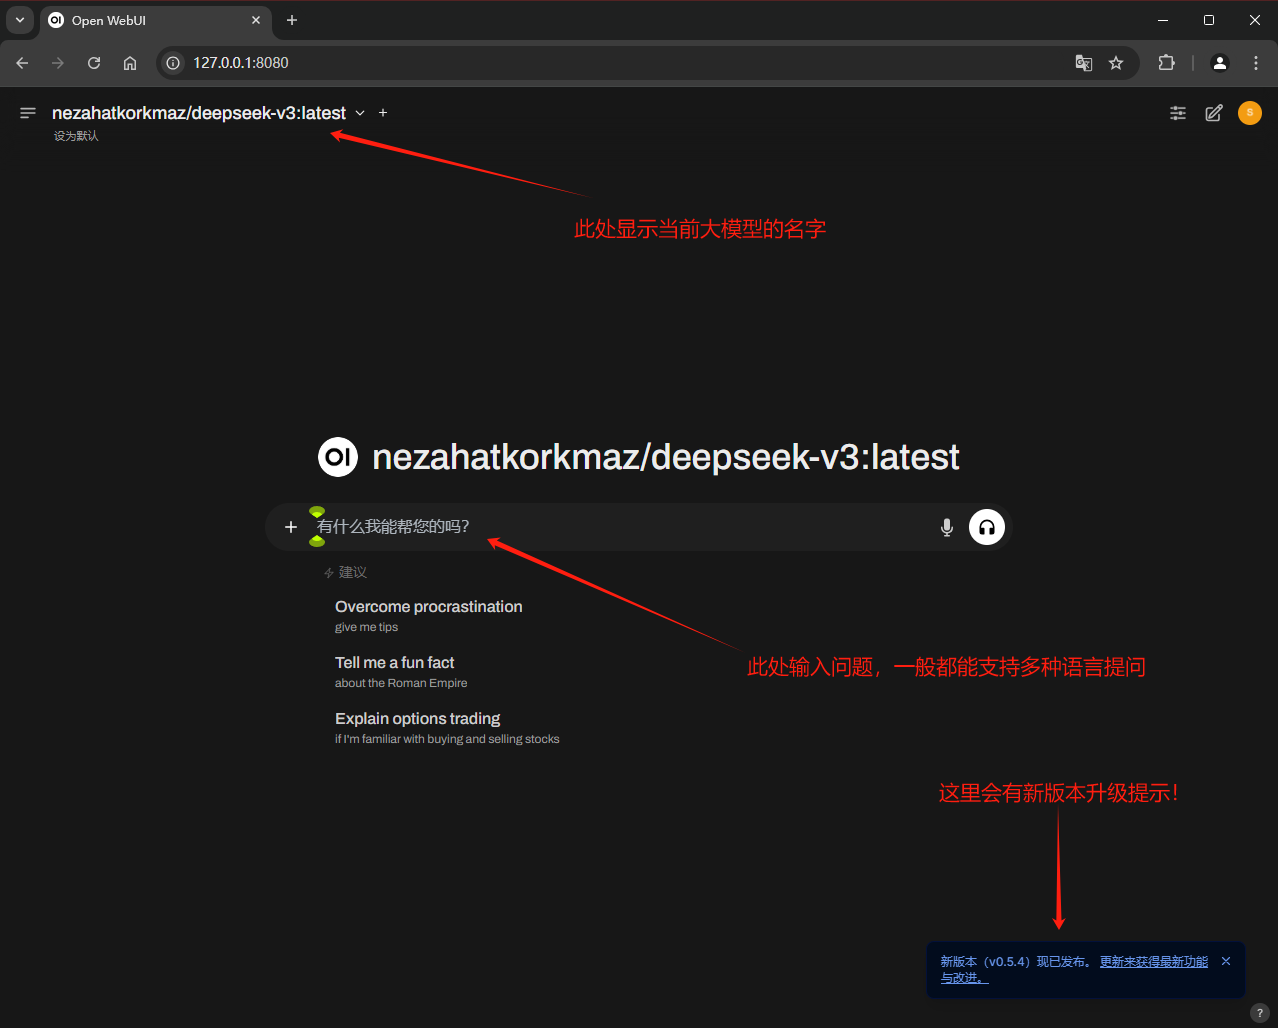Add another model with plus icon

383,113
